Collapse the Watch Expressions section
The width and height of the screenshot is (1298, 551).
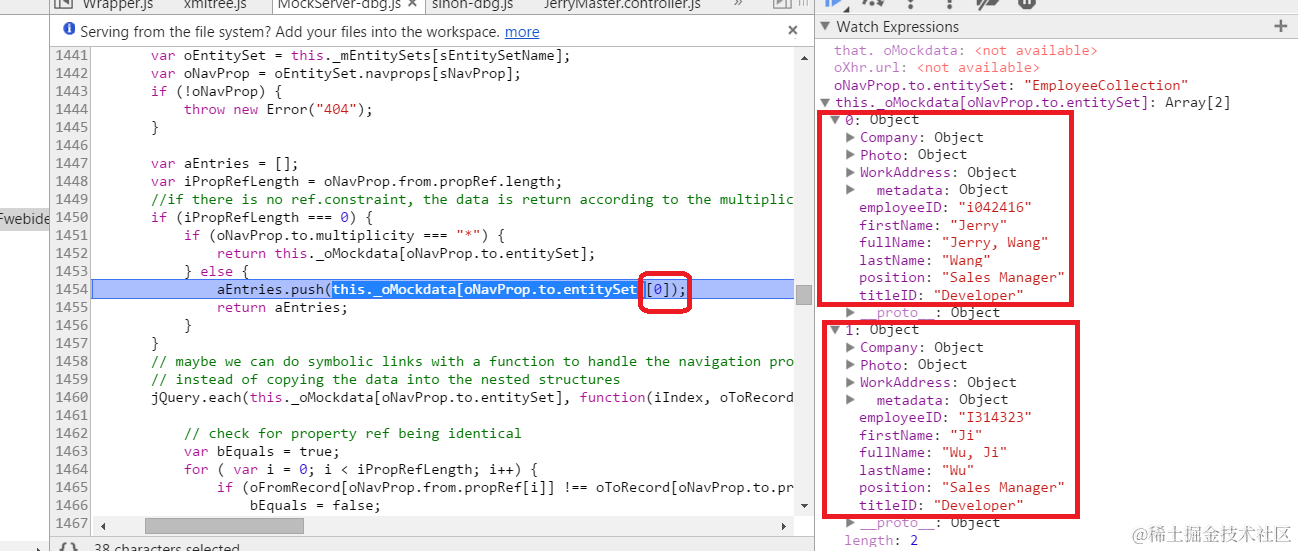tap(825, 27)
